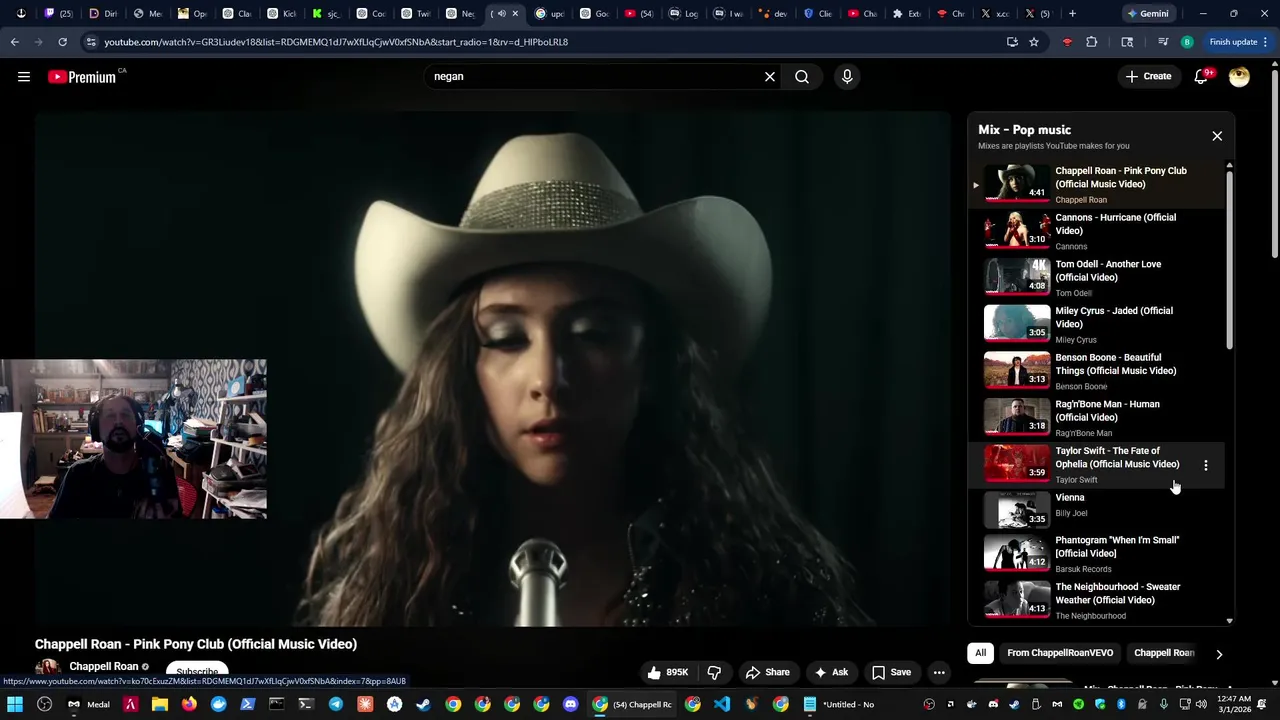Subscribe to Chappell Roan channel
This screenshot has width=1280, height=720.
click(x=197, y=673)
